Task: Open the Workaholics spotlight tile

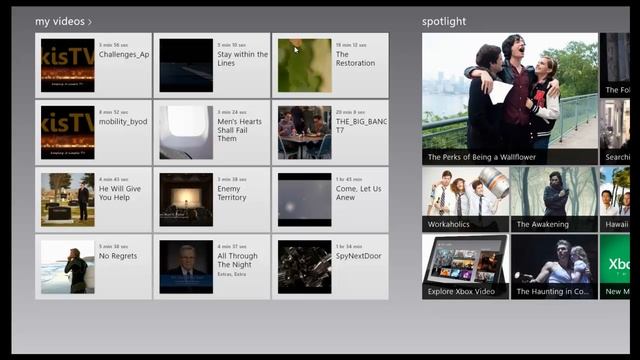Action: pos(465,200)
